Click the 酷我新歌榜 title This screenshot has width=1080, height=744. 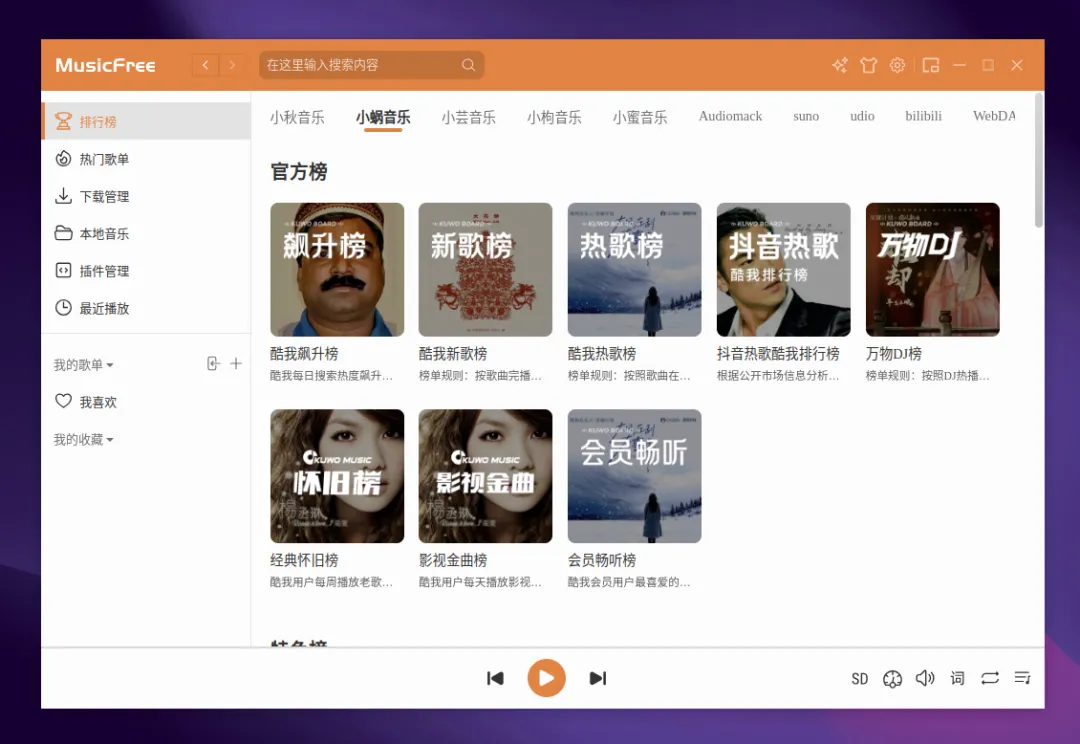click(453, 353)
